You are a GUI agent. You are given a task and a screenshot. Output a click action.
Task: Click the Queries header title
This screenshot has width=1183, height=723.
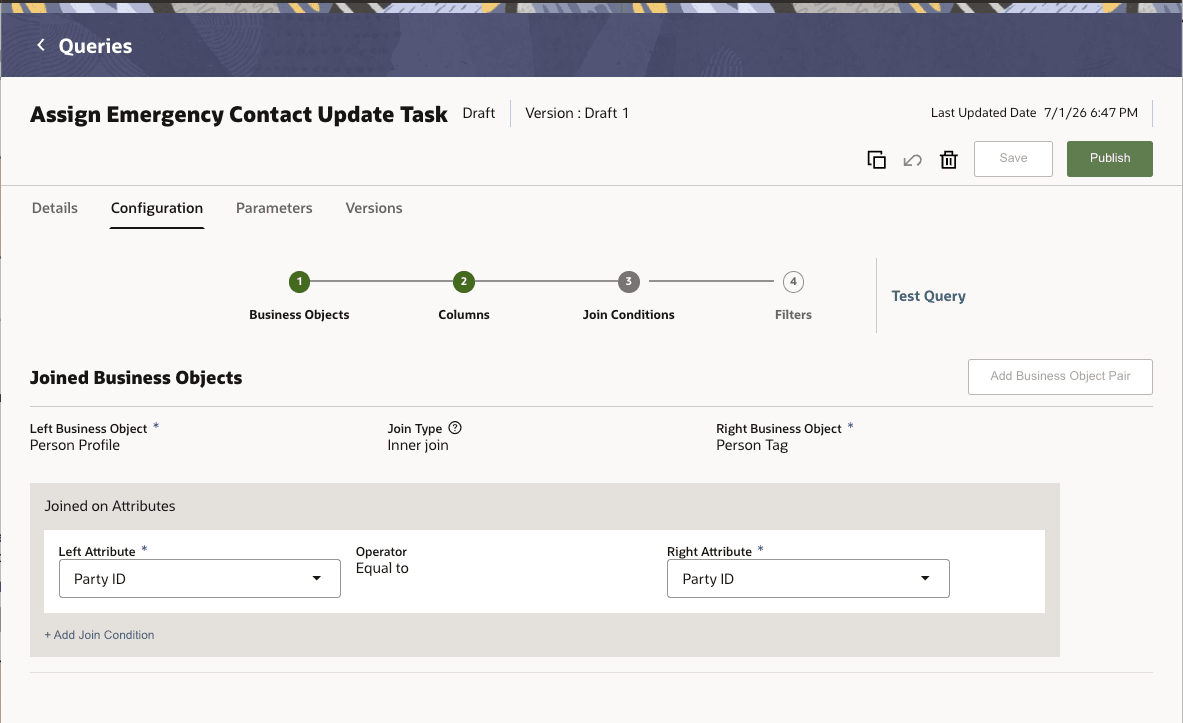[95, 46]
